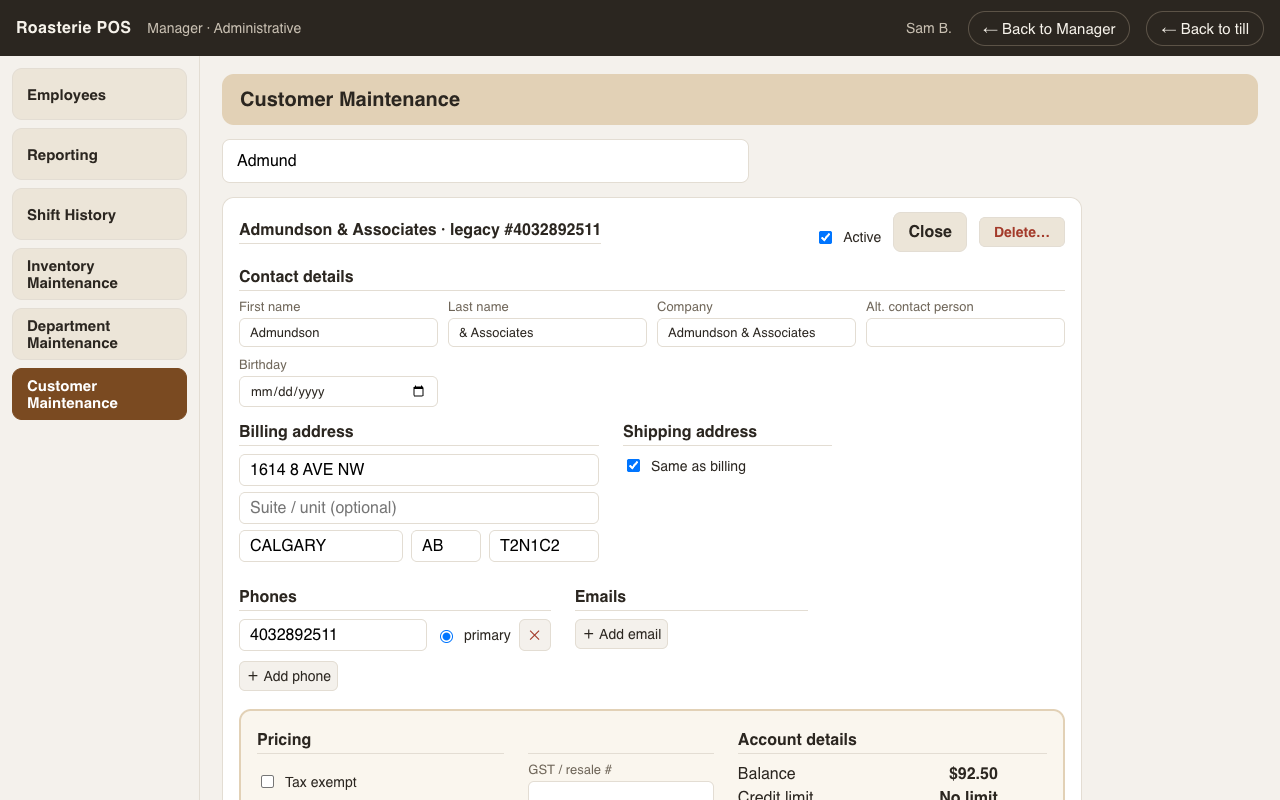Click the Roasterie POS title
The image size is (1280, 800).
(73, 28)
